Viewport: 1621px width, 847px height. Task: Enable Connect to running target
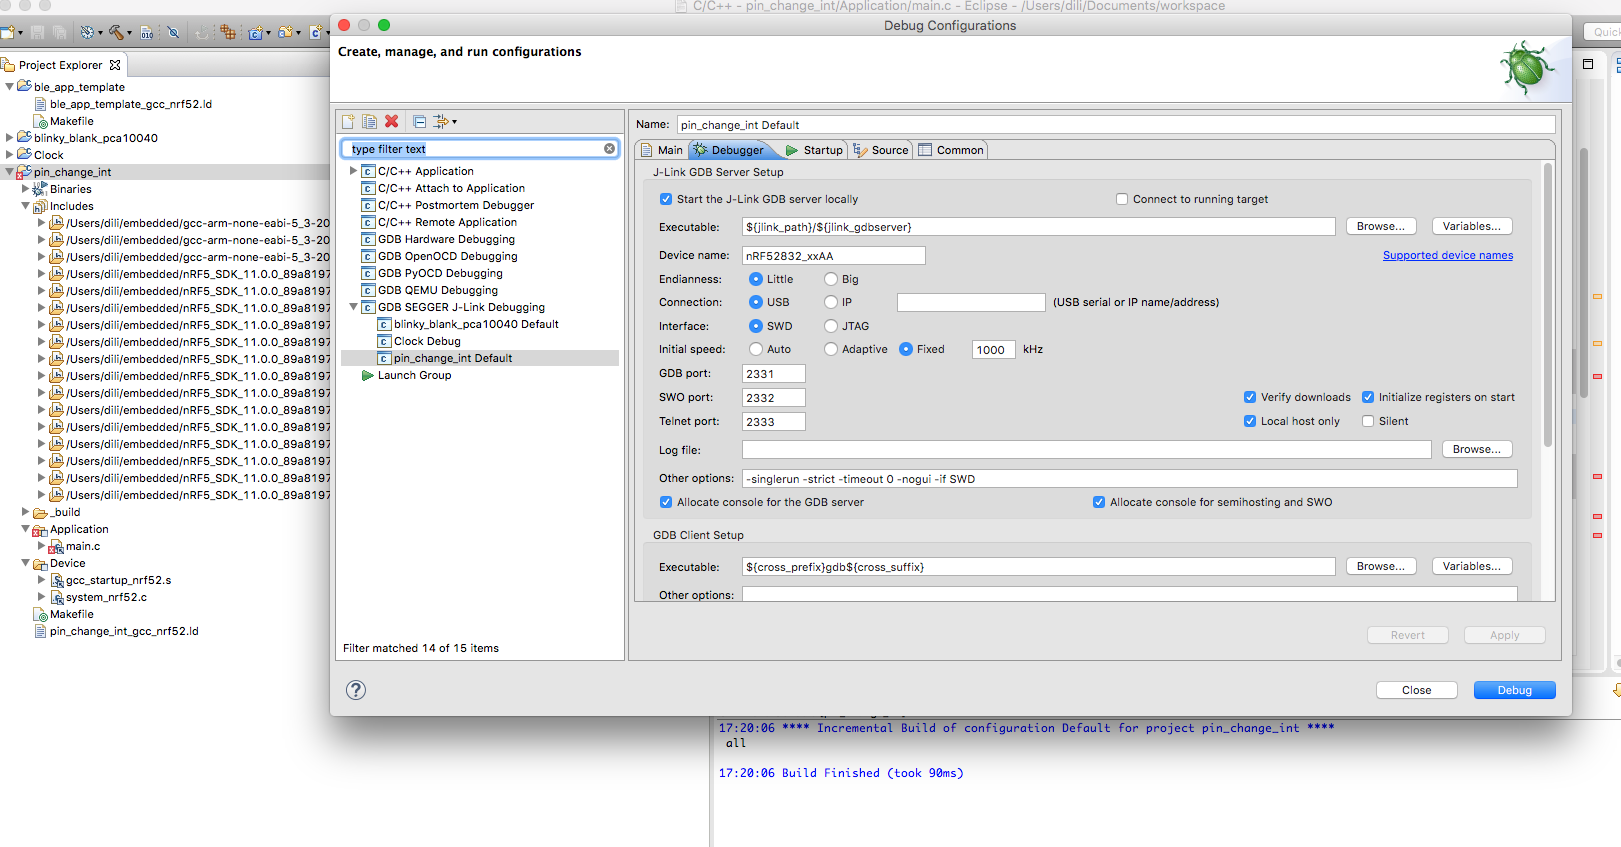tap(1122, 199)
